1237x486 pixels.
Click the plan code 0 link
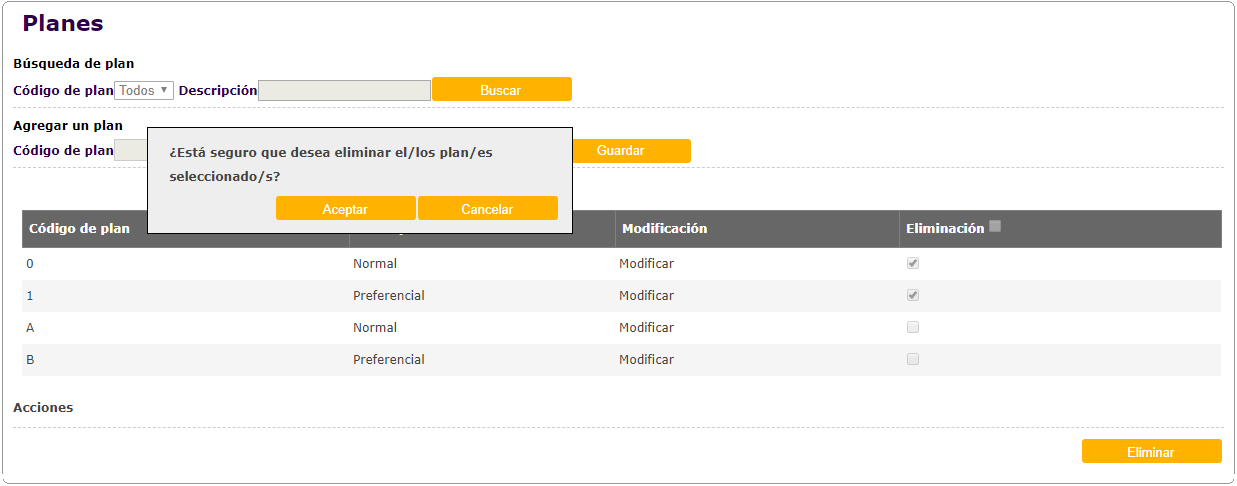tap(30, 264)
